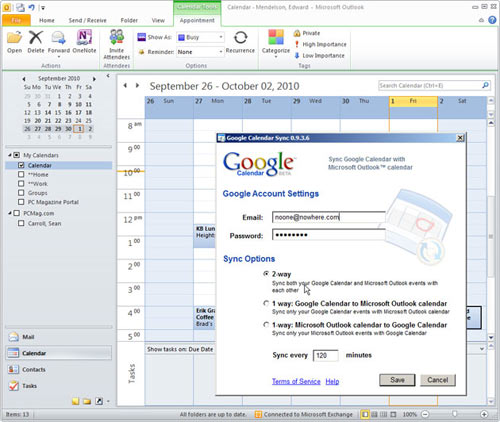Set Low Importance tag
The width and height of the screenshot is (500, 422).
click(319, 55)
